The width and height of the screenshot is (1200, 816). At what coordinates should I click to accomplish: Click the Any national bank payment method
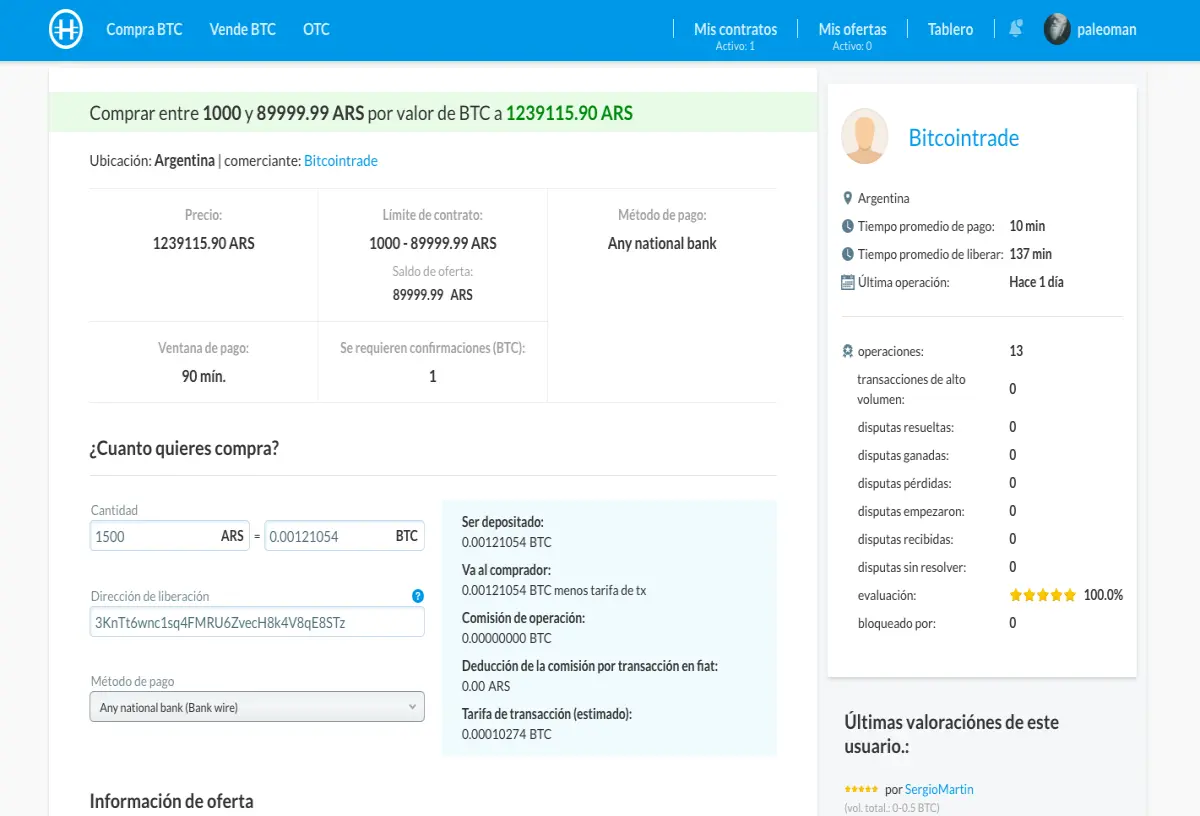point(662,243)
